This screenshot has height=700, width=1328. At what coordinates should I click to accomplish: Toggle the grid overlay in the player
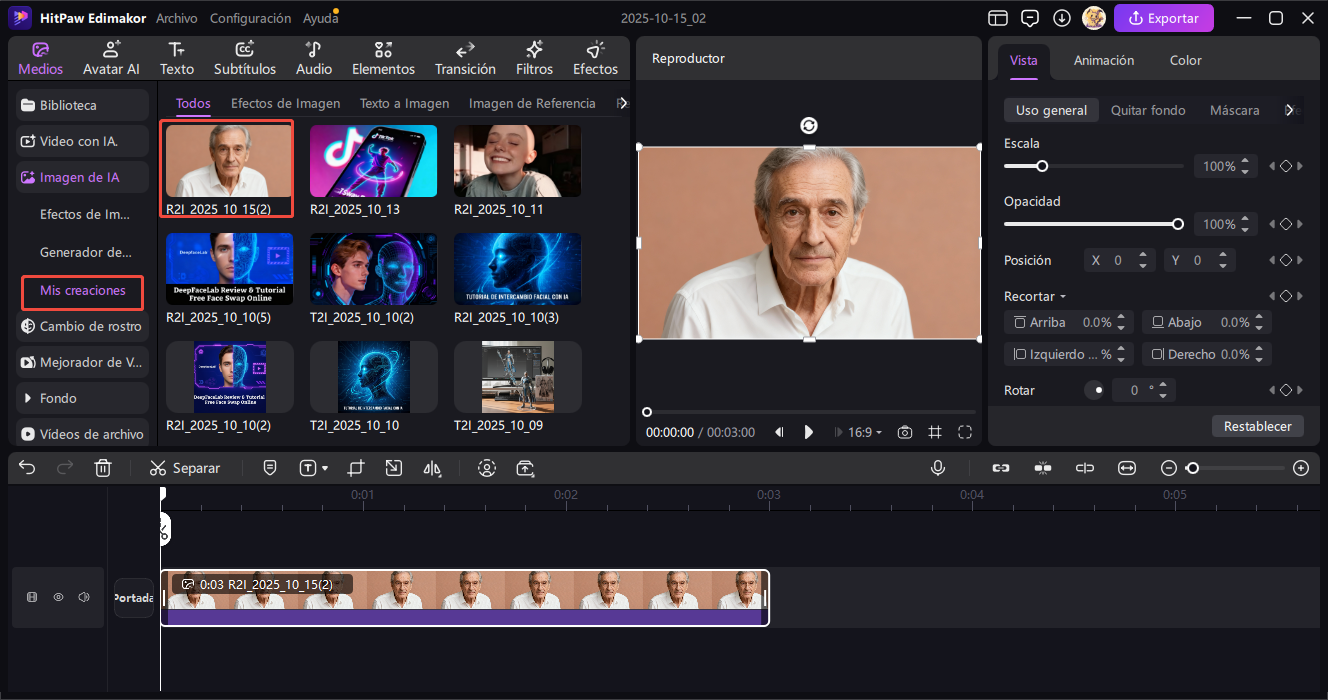click(934, 432)
